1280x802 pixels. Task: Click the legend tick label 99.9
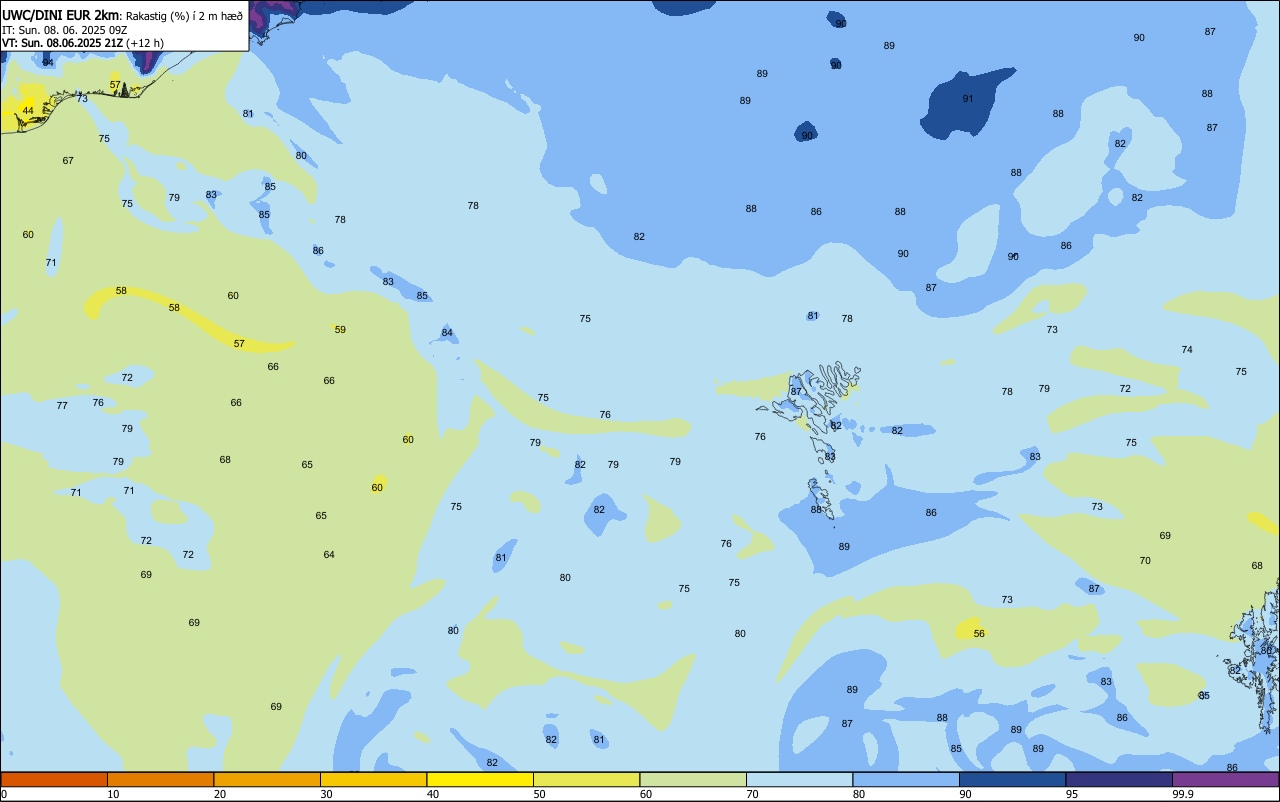1183,794
